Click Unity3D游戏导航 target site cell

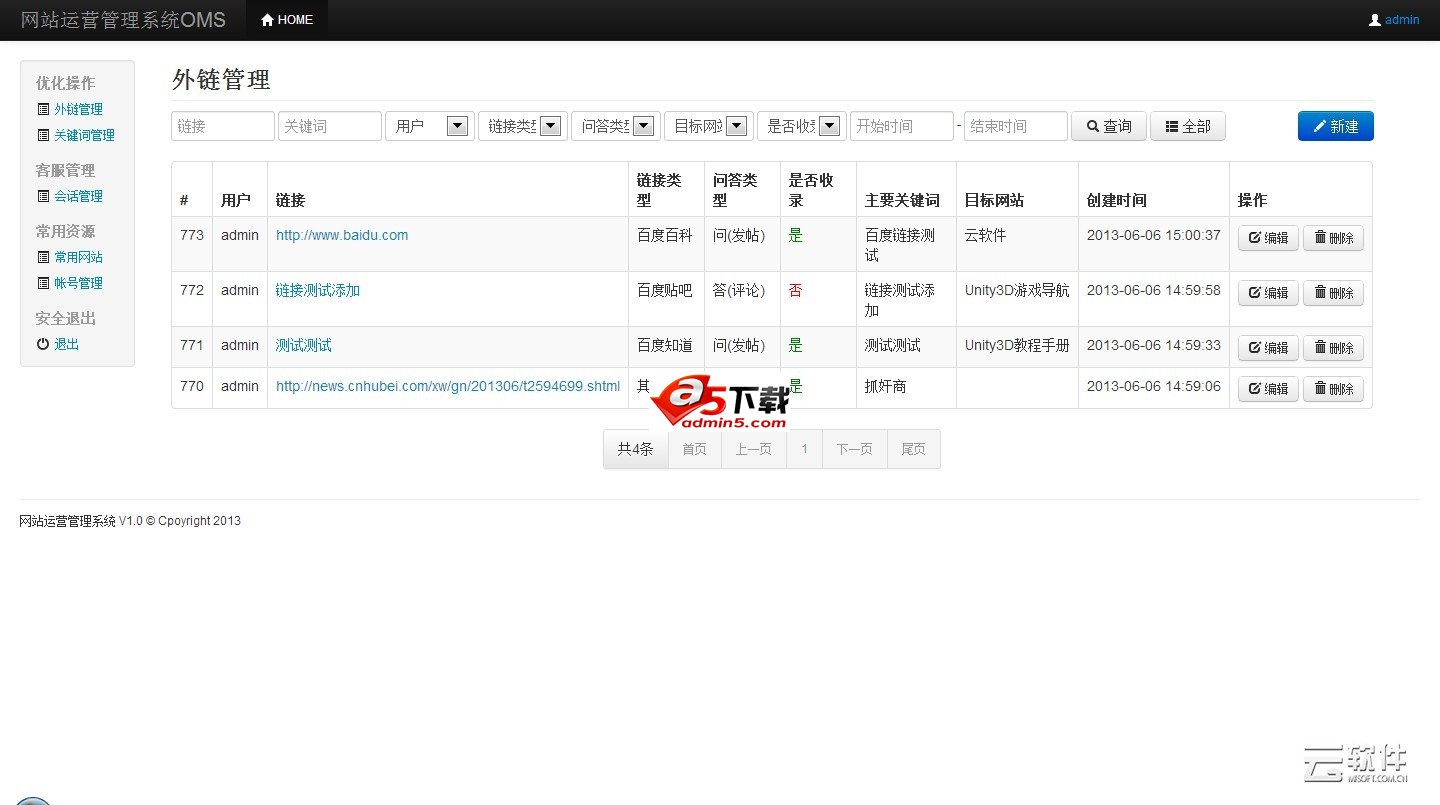pos(1017,290)
